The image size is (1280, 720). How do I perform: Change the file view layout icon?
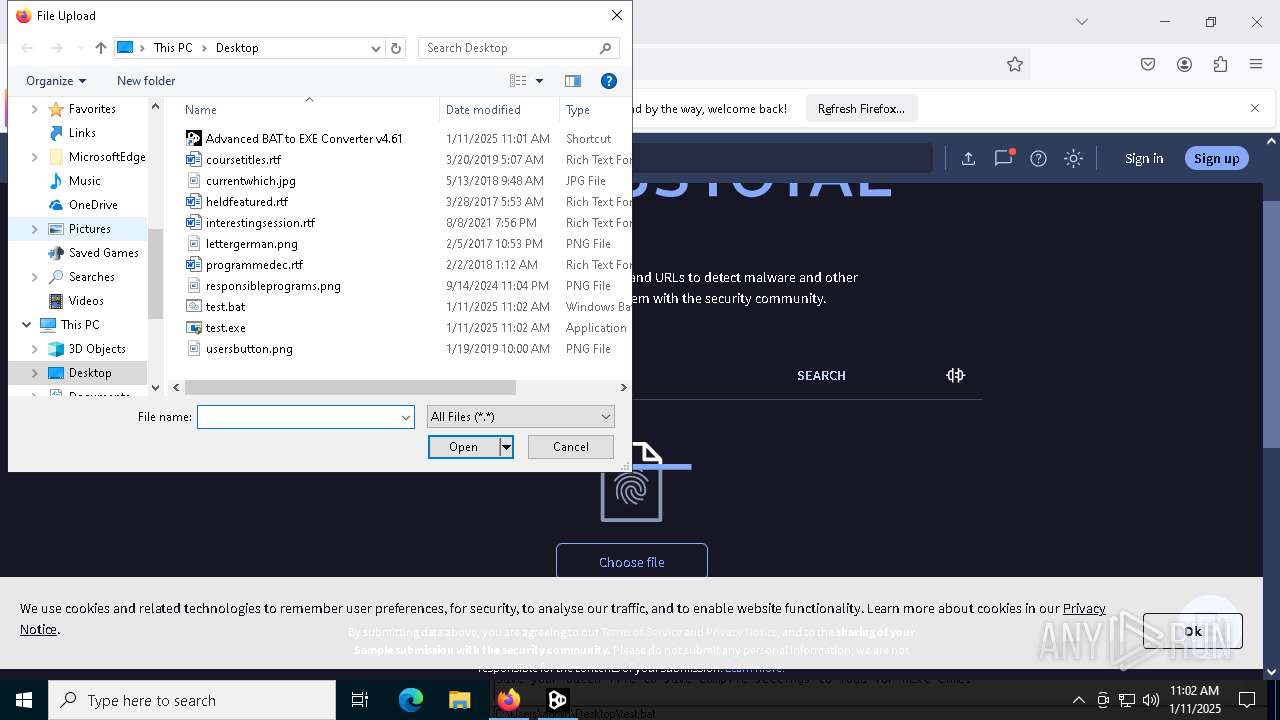[518, 81]
